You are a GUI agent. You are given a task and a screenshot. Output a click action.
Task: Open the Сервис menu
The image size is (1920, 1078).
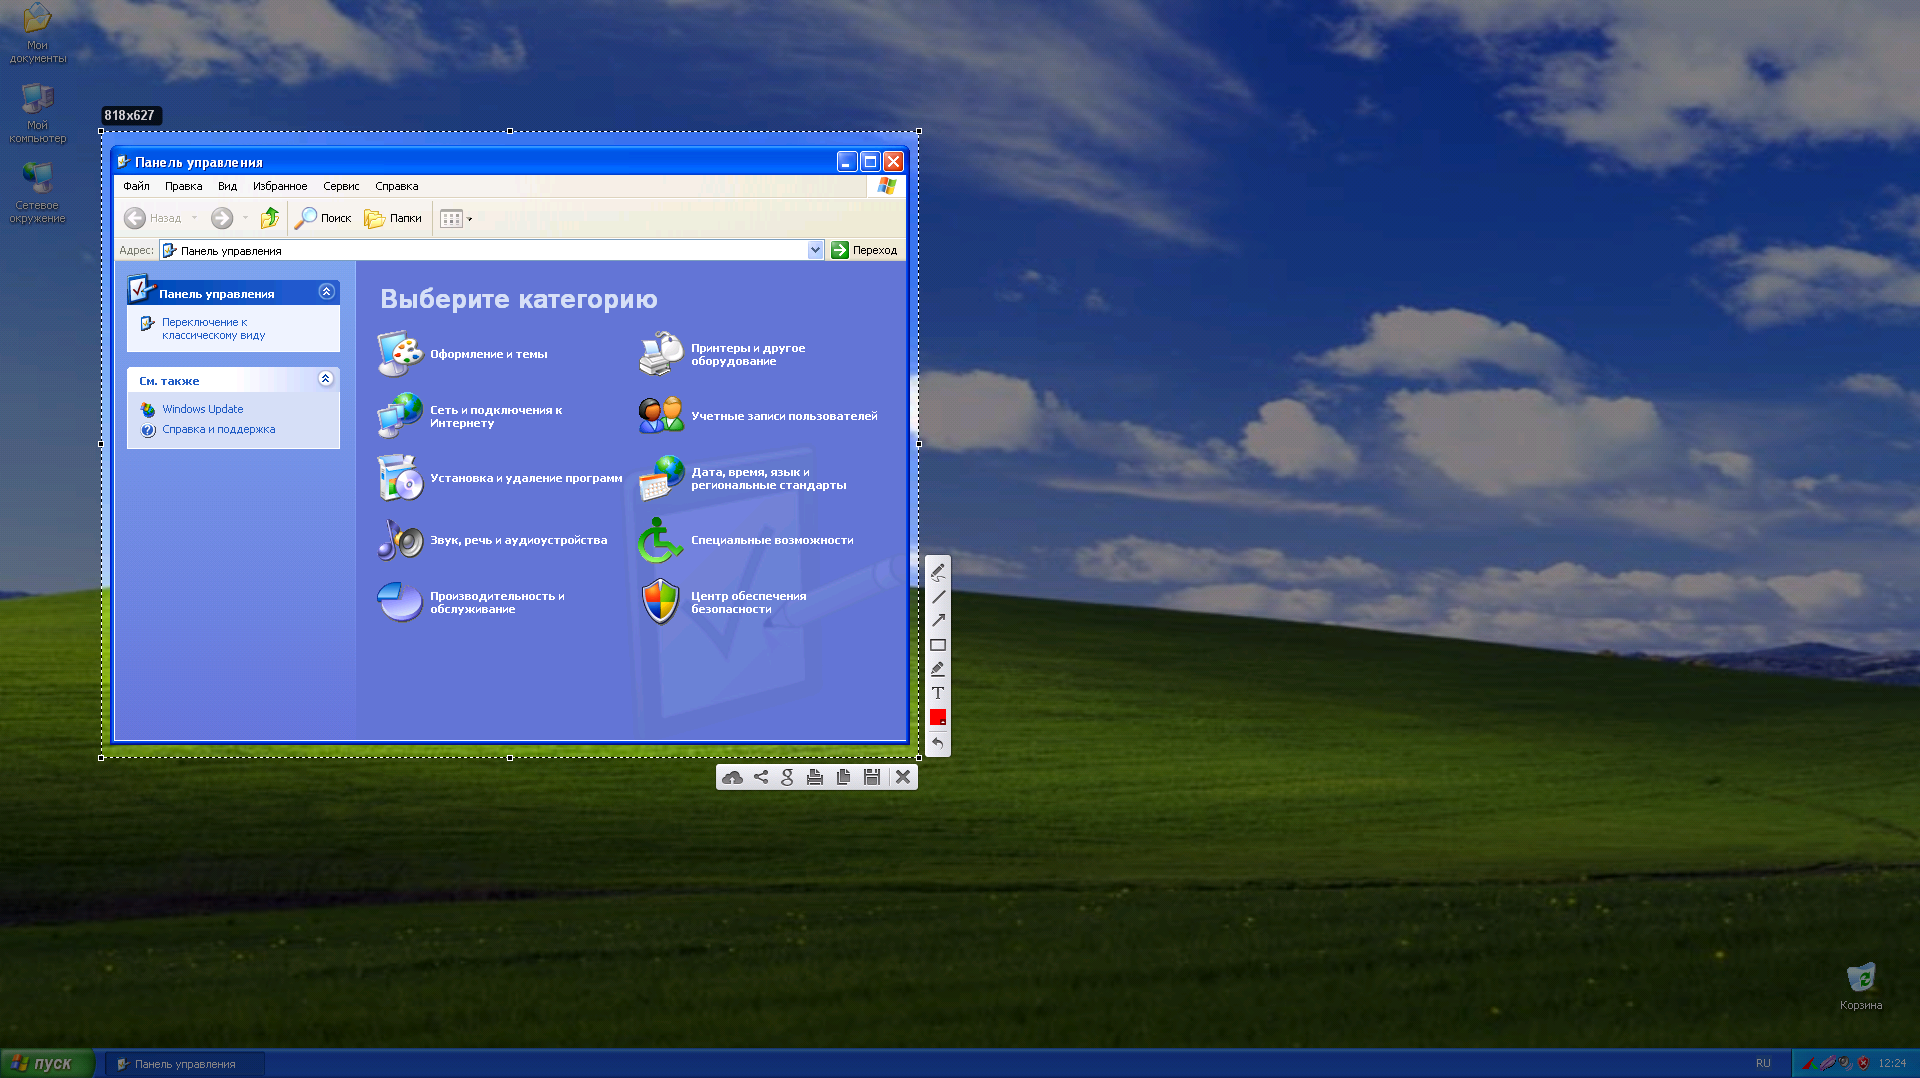(341, 186)
